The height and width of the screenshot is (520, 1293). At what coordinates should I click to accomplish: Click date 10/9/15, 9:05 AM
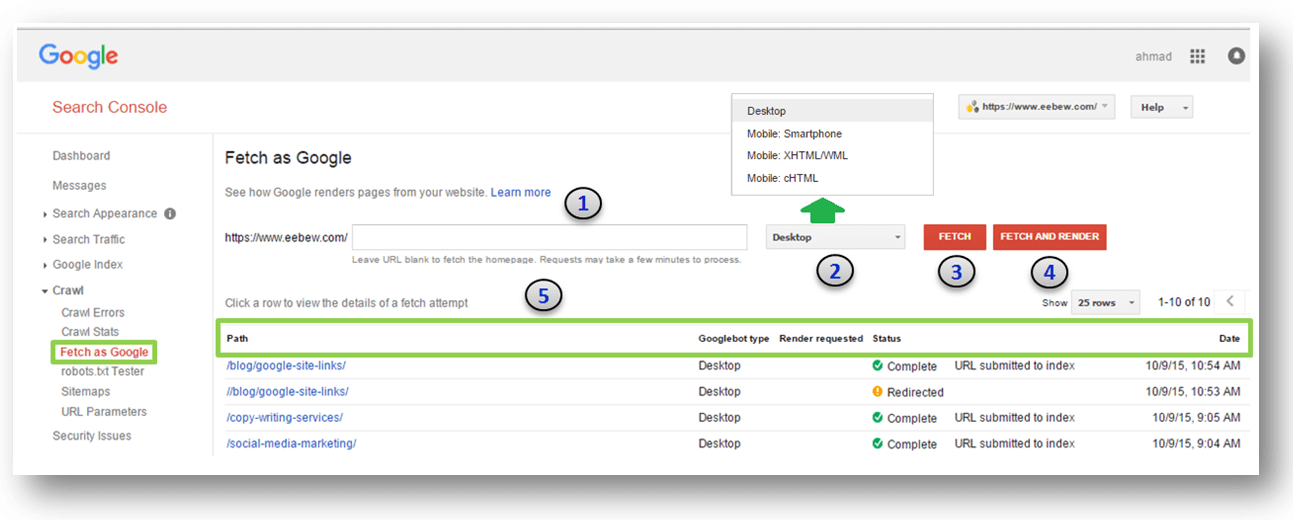click(x=1197, y=418)
